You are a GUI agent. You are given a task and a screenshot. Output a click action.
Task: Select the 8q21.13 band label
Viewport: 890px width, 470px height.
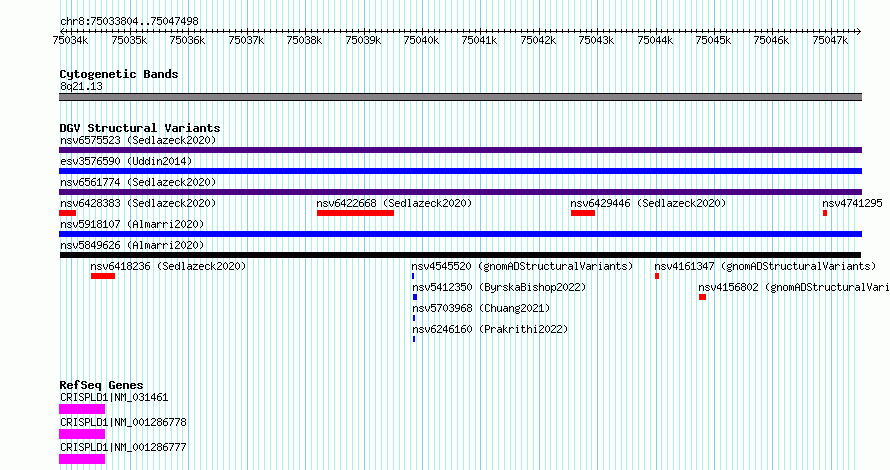(81, 86)
